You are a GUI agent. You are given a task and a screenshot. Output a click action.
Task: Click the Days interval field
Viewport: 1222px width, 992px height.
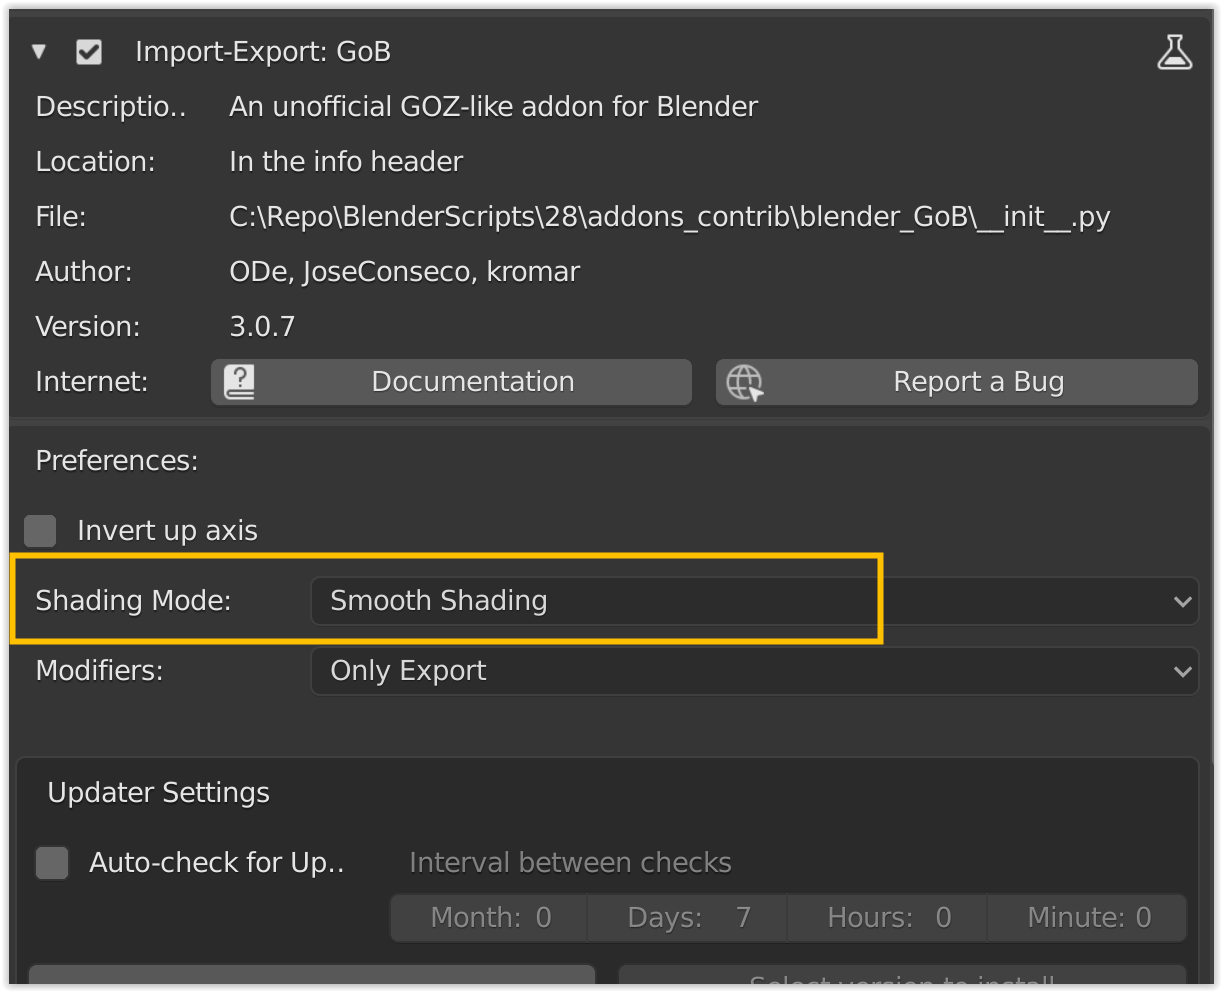pos(688,918)
